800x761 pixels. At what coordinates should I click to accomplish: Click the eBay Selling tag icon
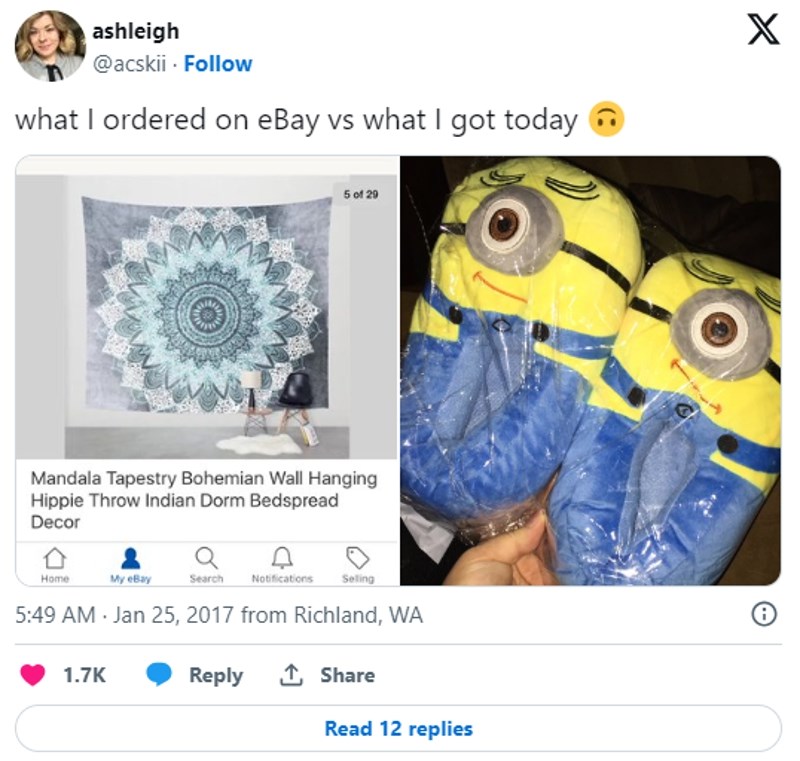coord(357,557)
